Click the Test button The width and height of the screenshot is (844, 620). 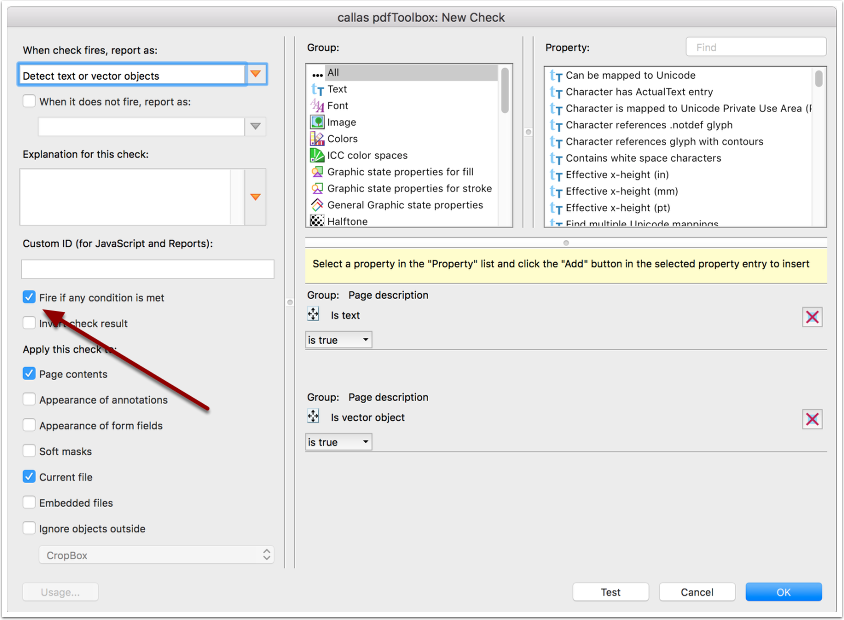[610, 592]
